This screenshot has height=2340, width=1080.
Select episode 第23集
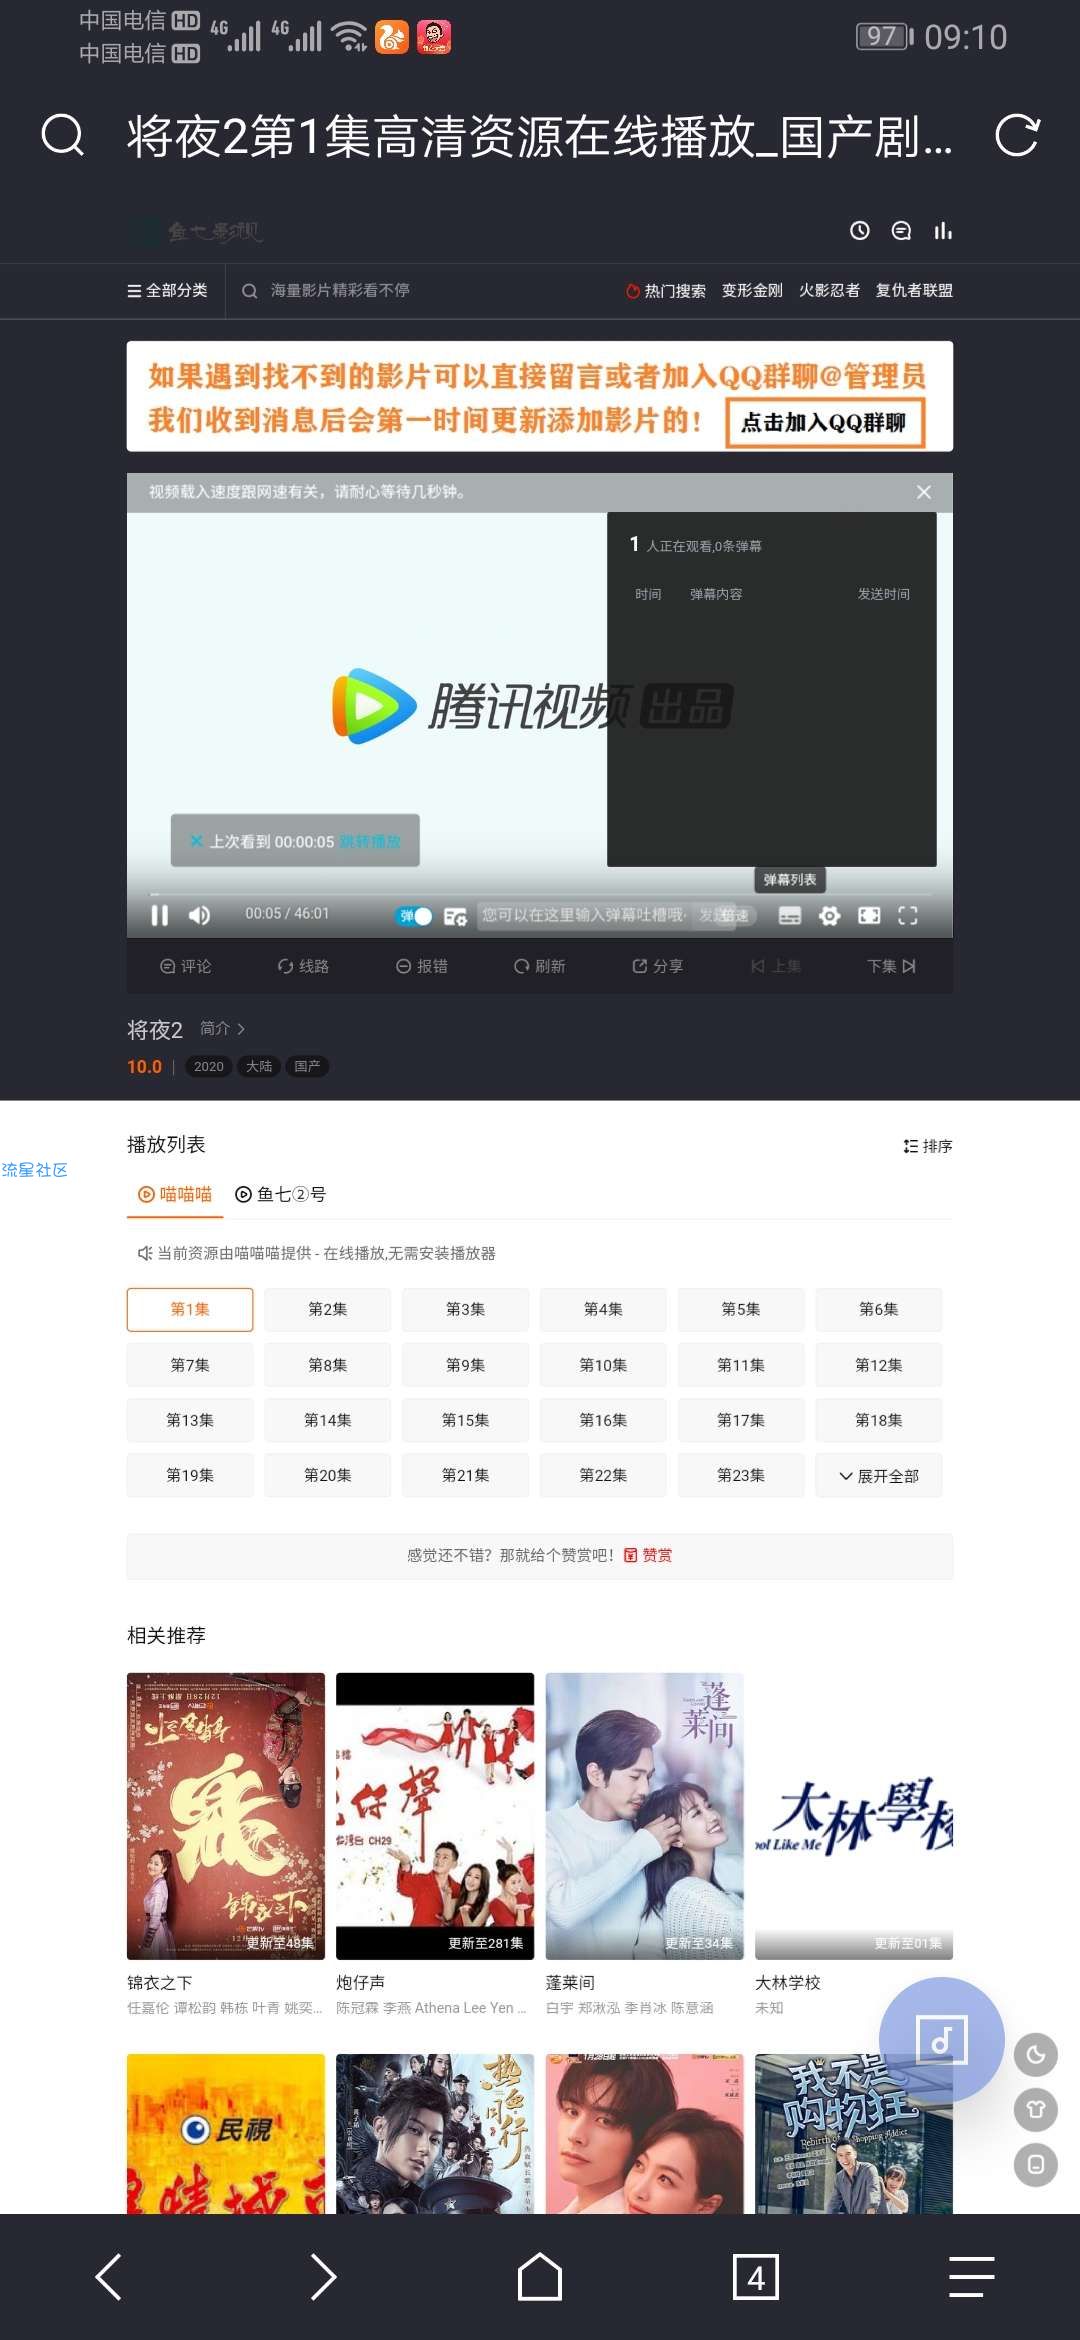(741, 1475)
